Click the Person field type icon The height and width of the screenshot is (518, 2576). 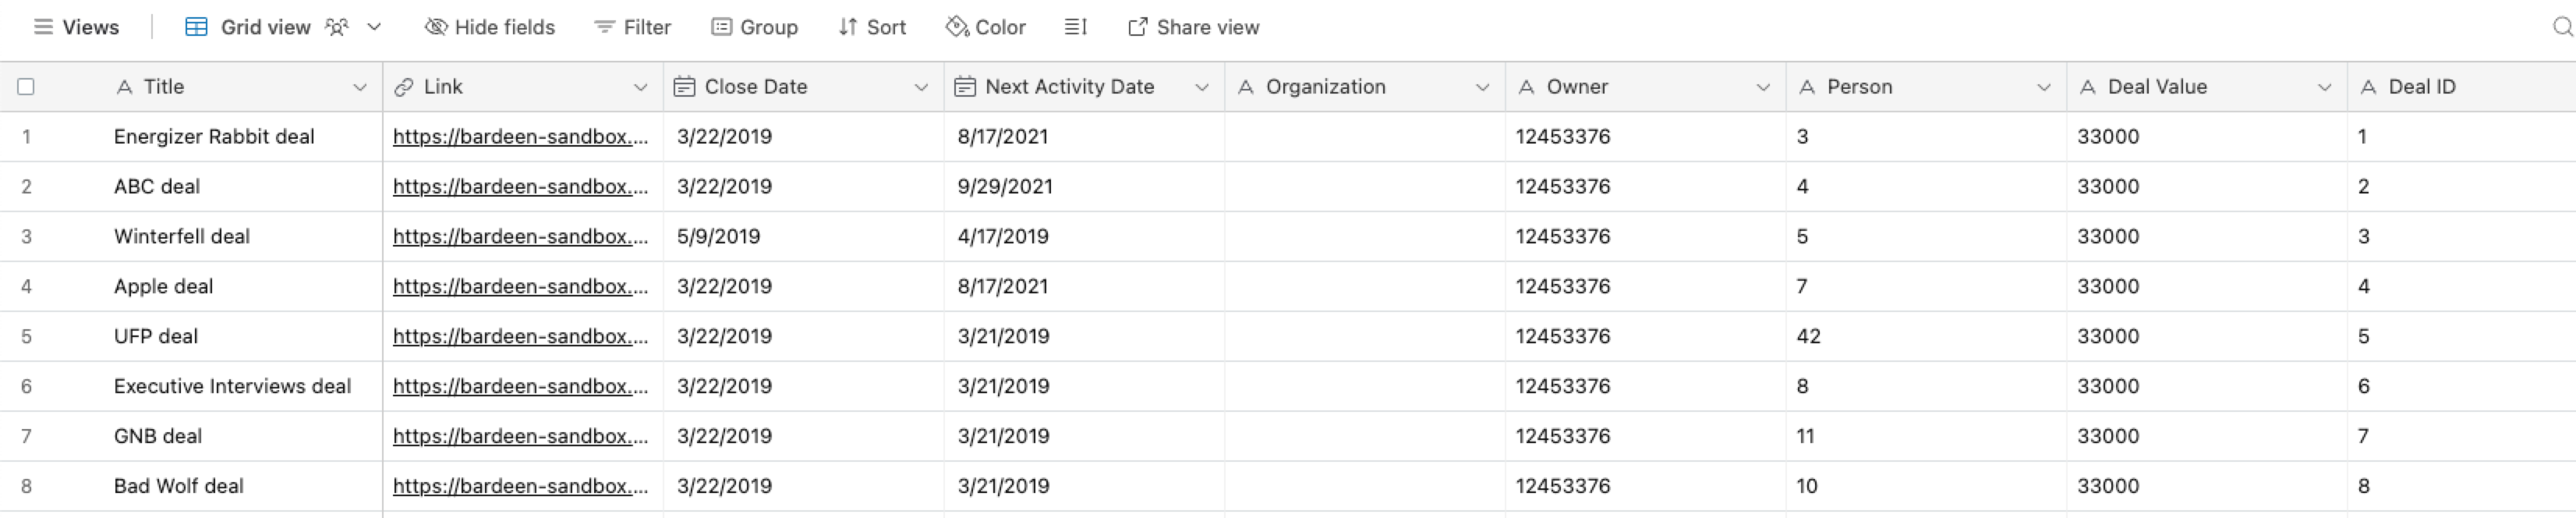(1807, 87)
